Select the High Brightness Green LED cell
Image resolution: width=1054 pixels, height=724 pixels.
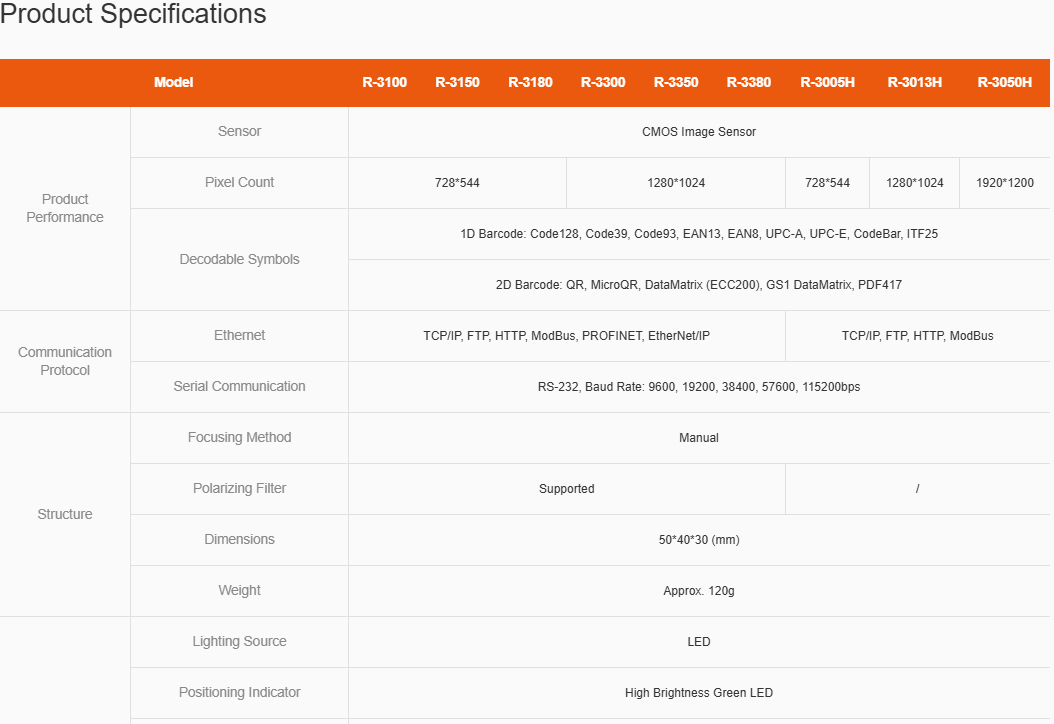pyautogui.click(x=698, y=693)
